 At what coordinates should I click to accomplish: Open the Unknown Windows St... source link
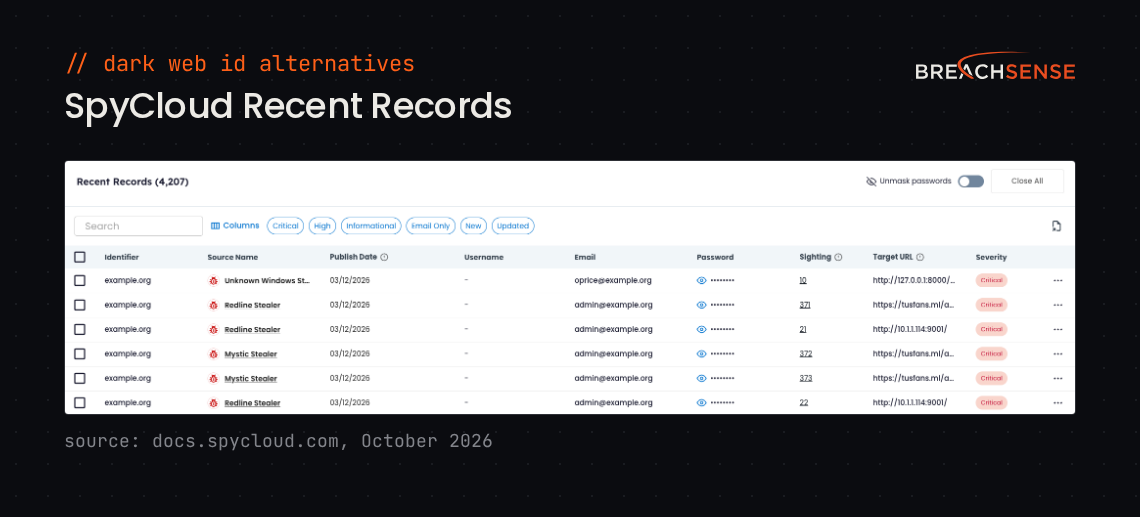[x=268, y=281]
